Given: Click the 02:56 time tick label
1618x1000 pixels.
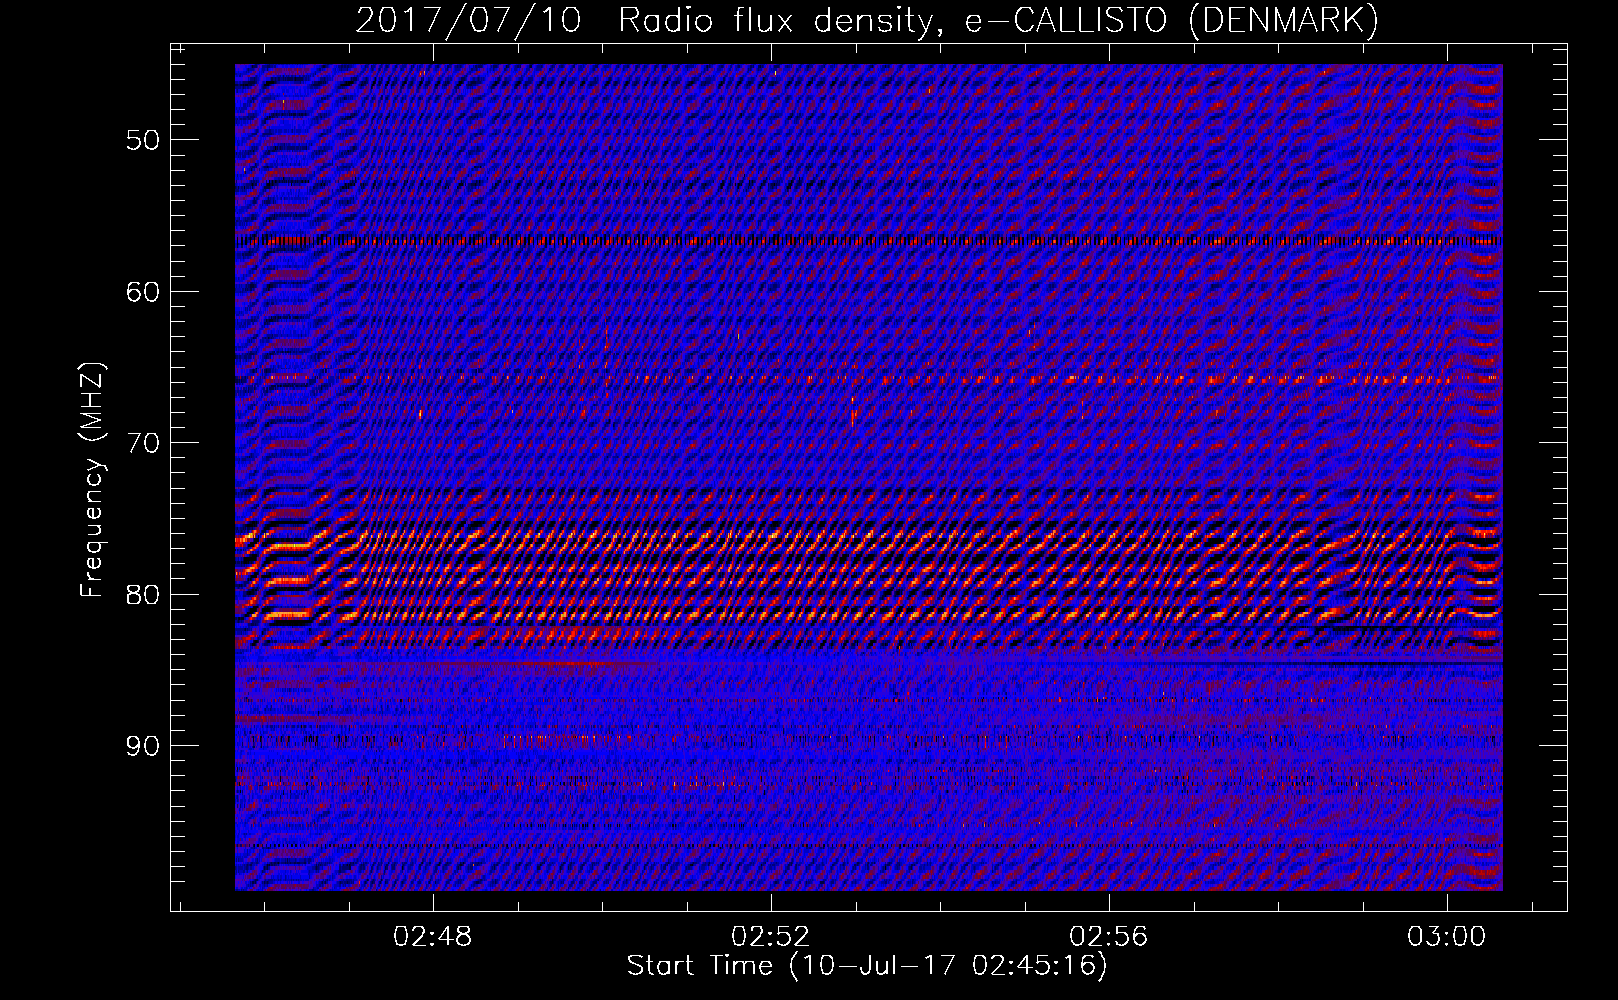Looking at the screenshot, I should 1109,937.
